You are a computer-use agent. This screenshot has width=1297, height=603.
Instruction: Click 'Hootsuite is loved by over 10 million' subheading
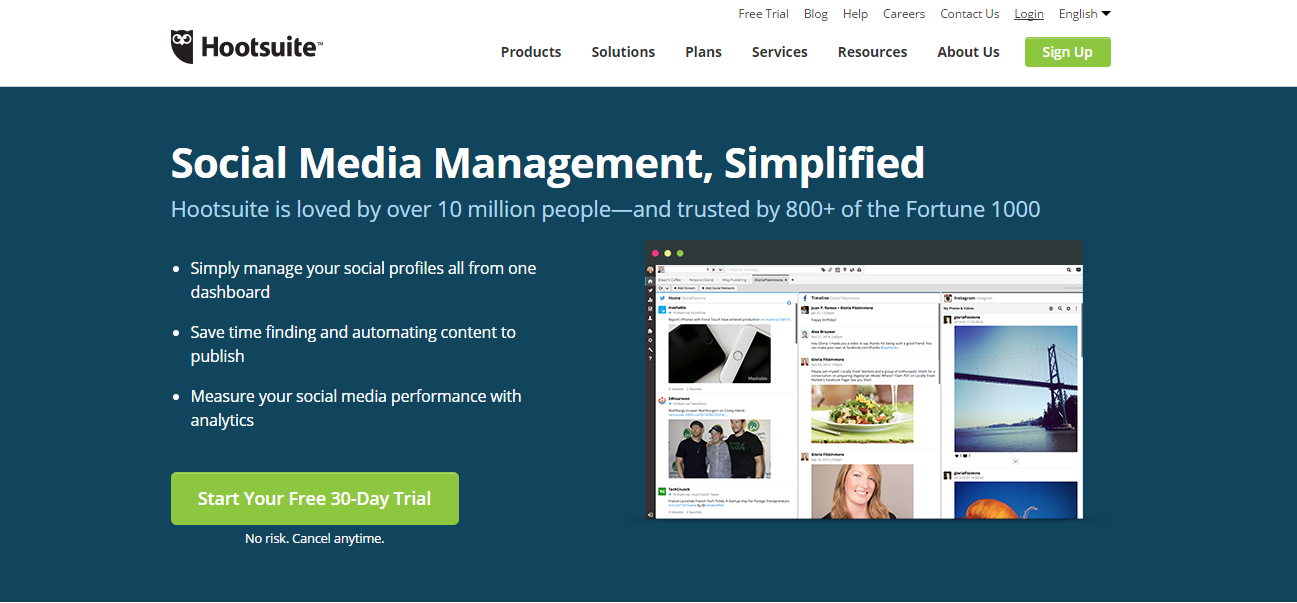pos(606,210)
